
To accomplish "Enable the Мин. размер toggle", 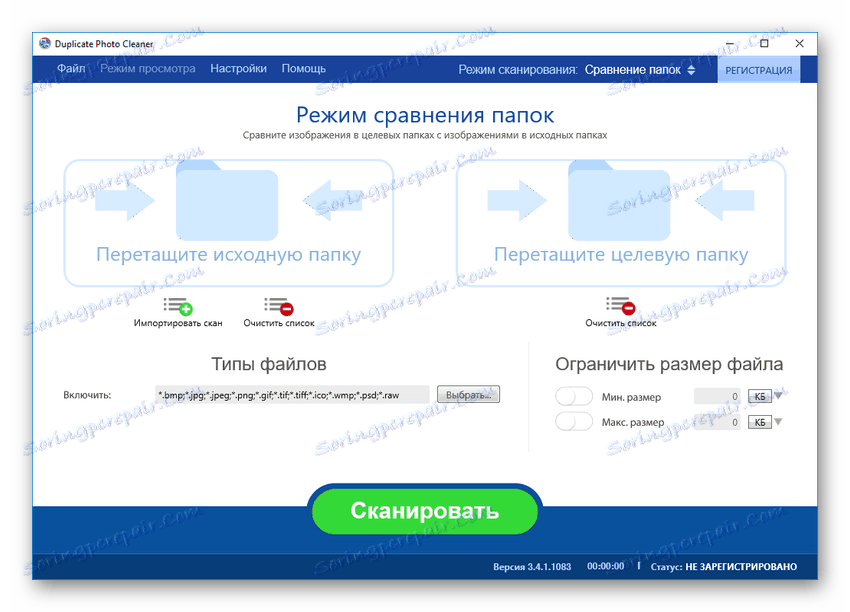I will pos(574,396).
